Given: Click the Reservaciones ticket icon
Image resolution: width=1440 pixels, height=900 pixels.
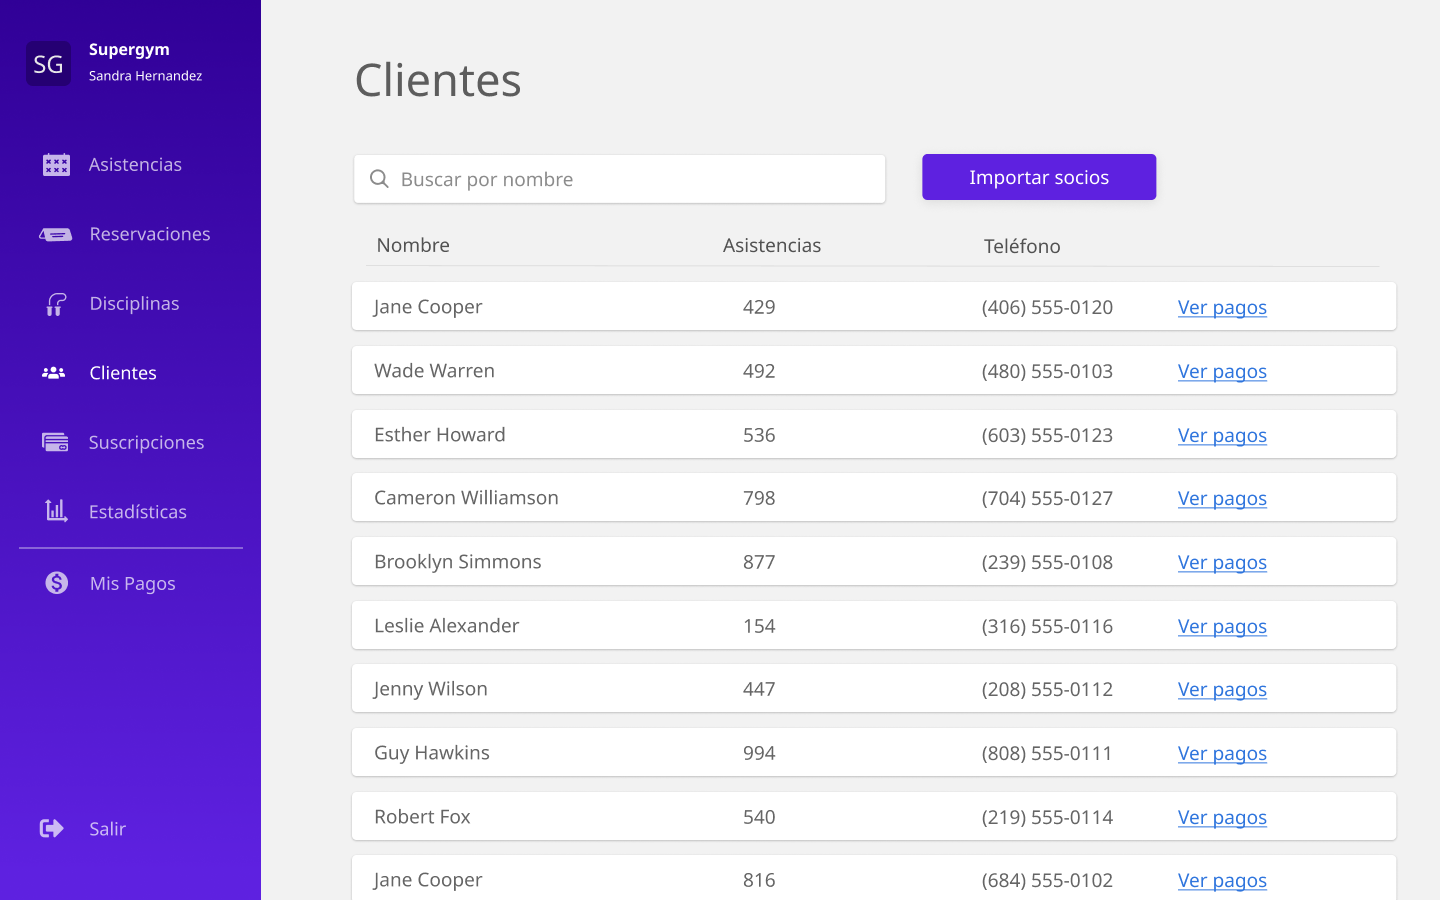Looking at the screenshot, I should 56,234.
